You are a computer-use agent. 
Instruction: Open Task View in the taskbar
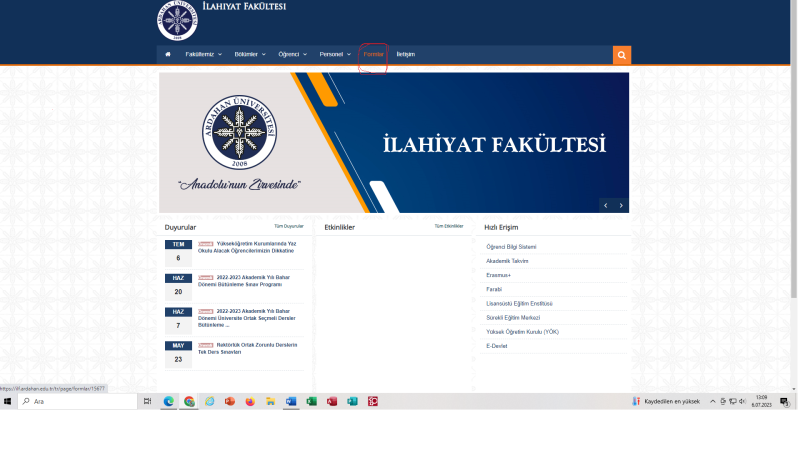point(147,402)
